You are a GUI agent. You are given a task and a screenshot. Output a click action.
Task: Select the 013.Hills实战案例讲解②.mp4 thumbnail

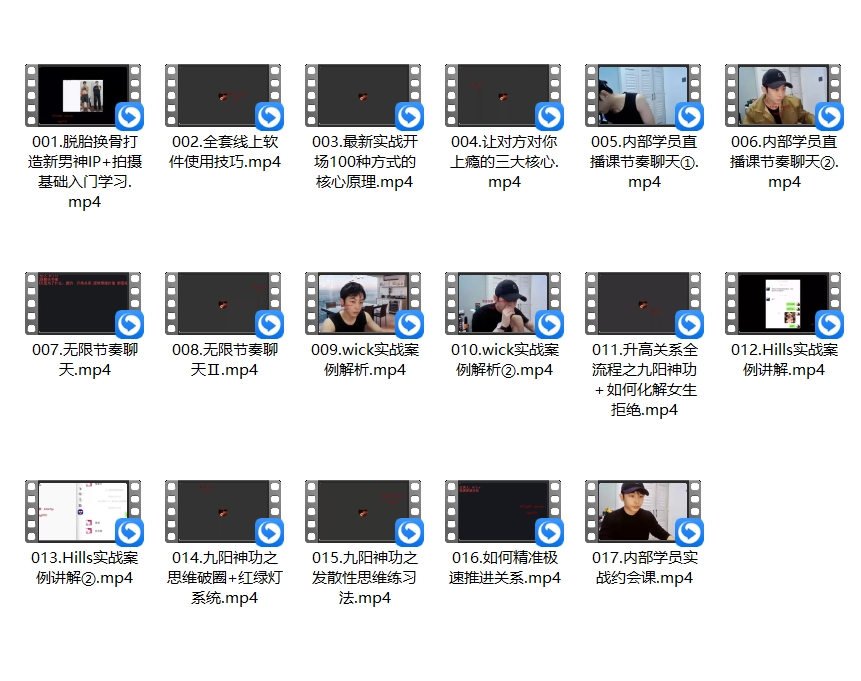coord(84,512)
